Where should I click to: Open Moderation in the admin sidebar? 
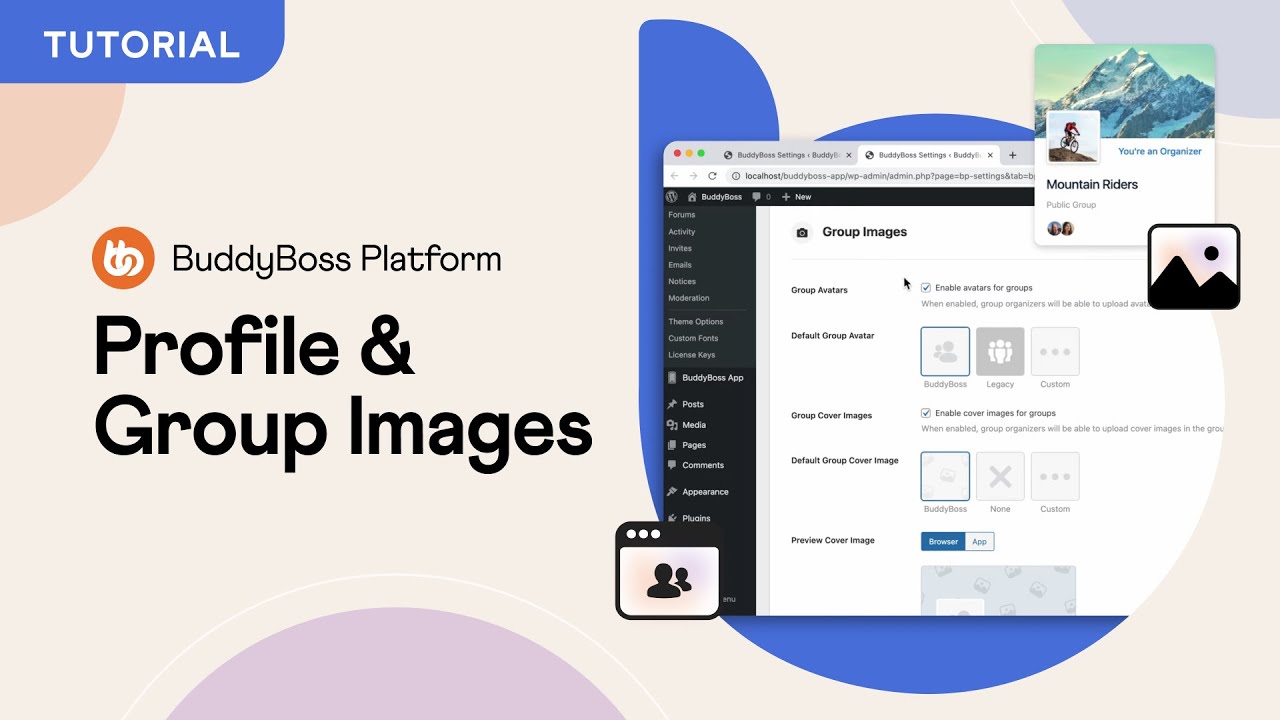point(689,298)
